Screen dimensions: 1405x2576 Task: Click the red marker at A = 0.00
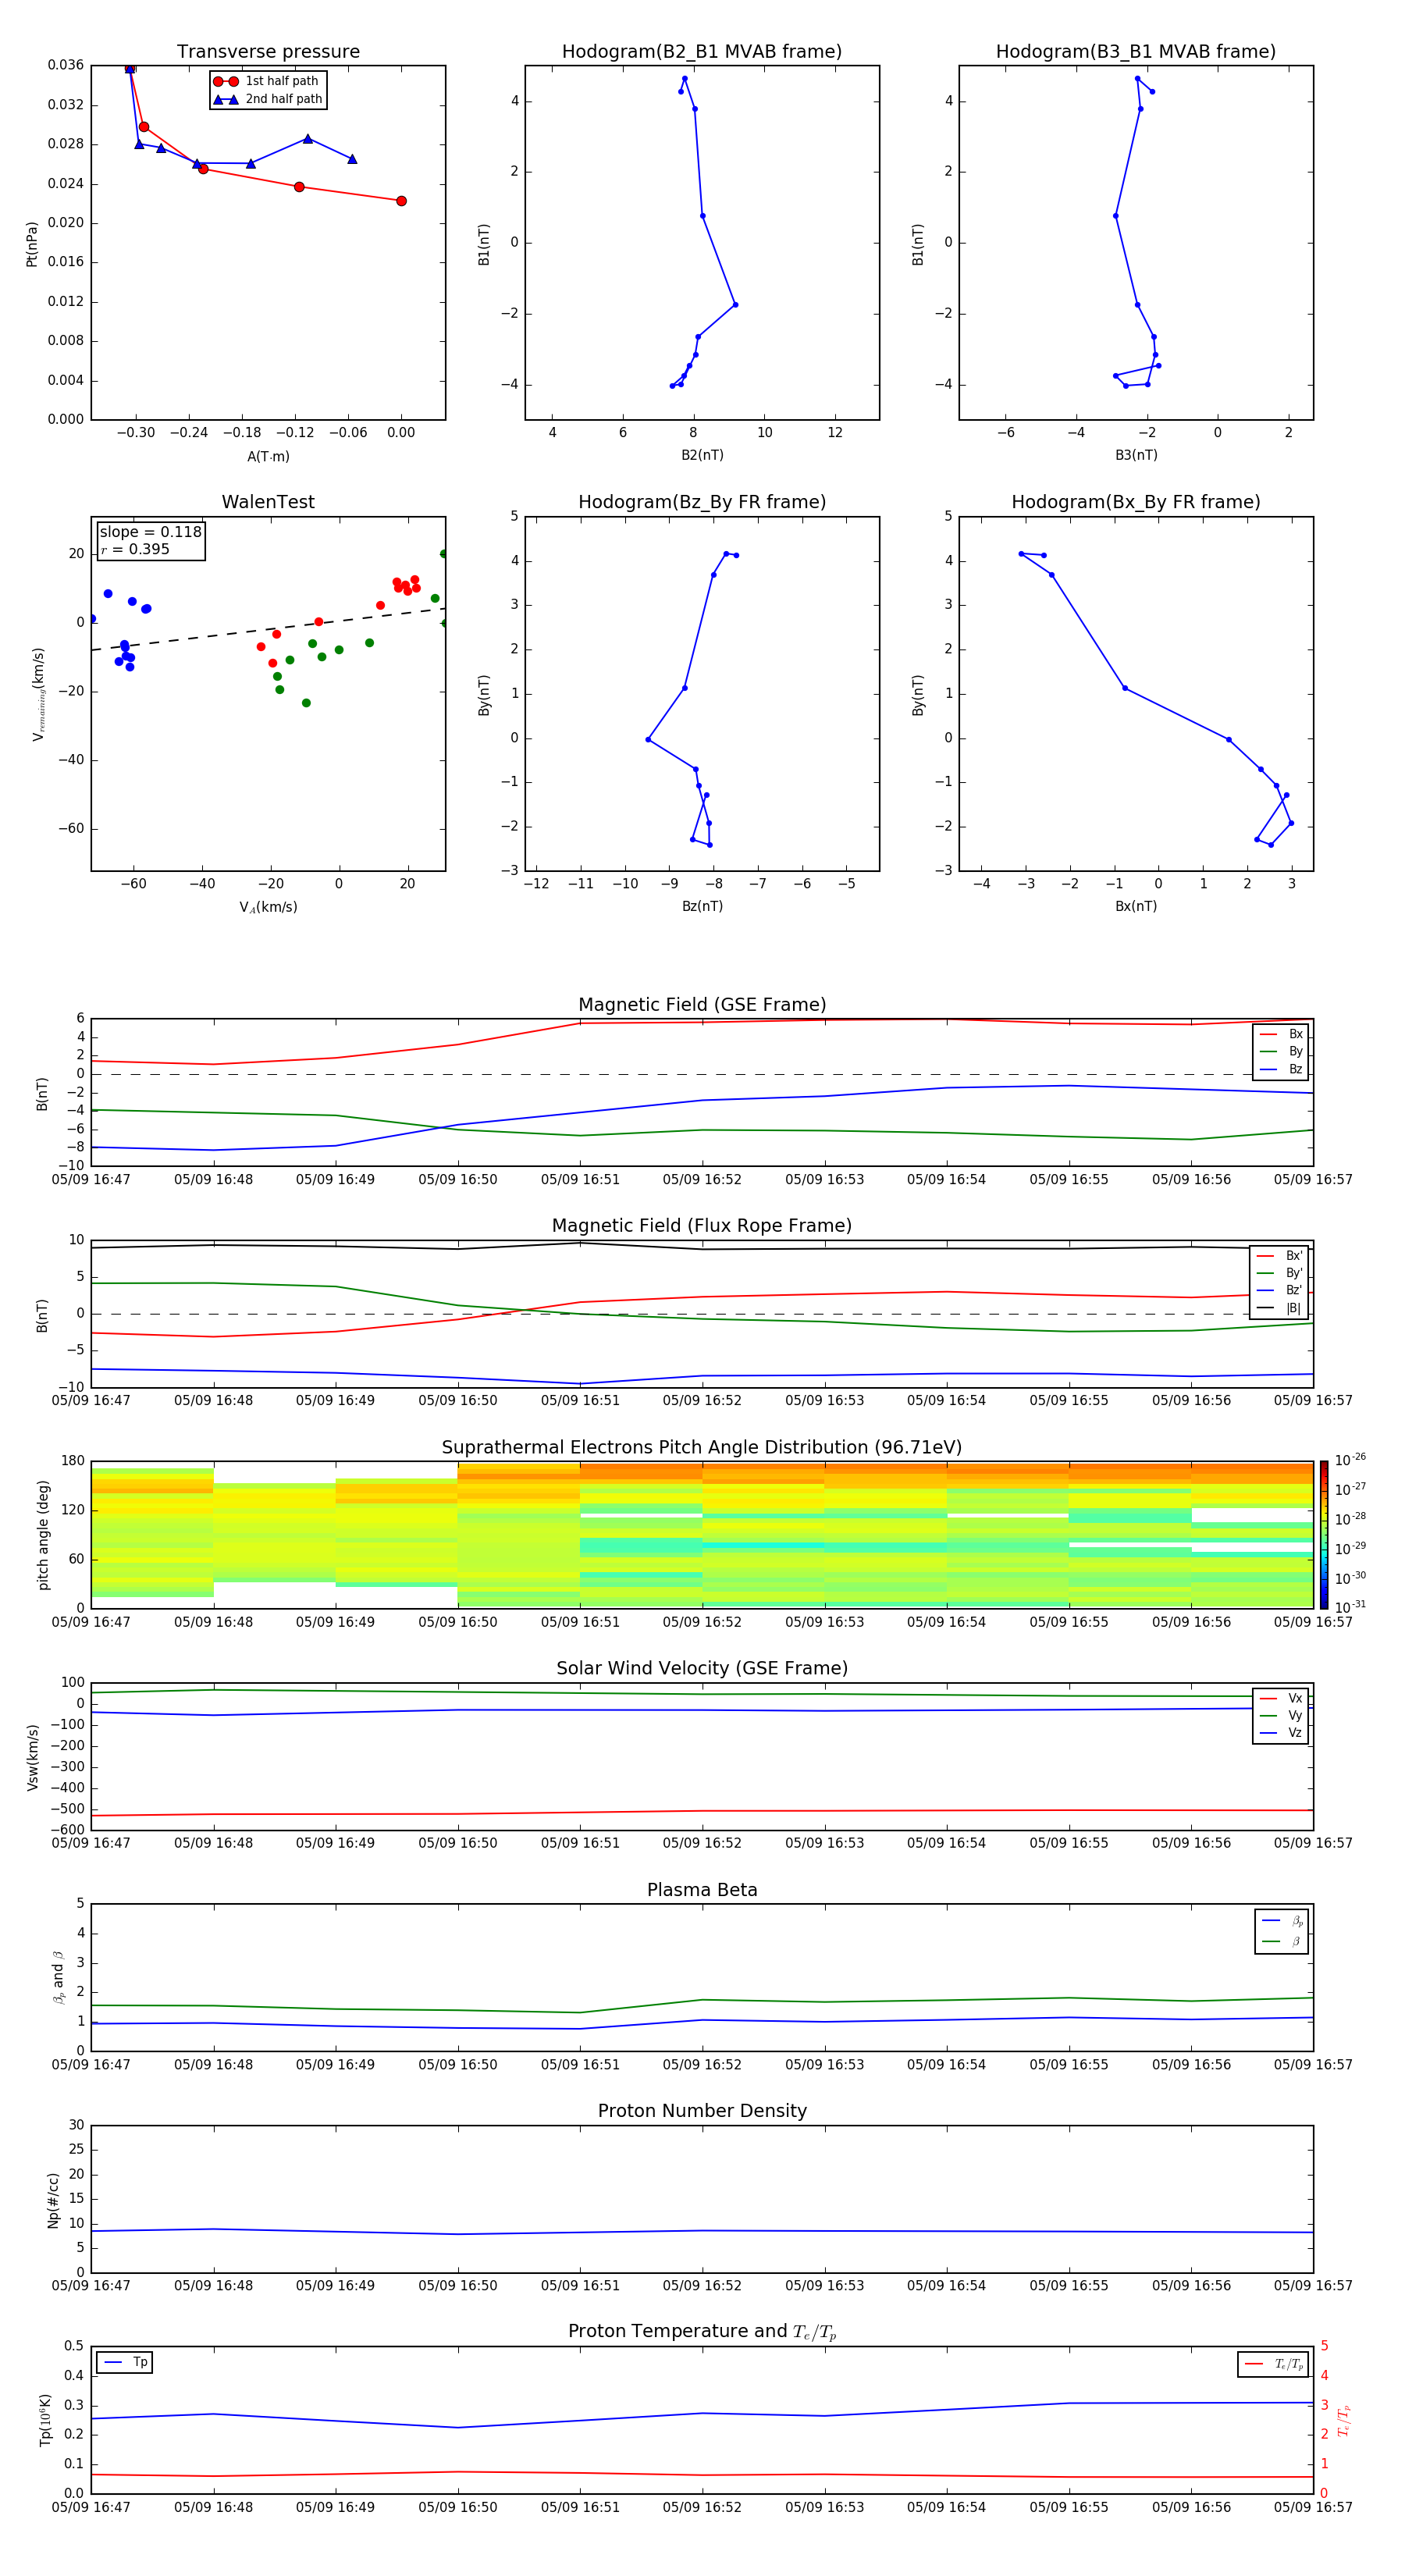tap(401, 201)
